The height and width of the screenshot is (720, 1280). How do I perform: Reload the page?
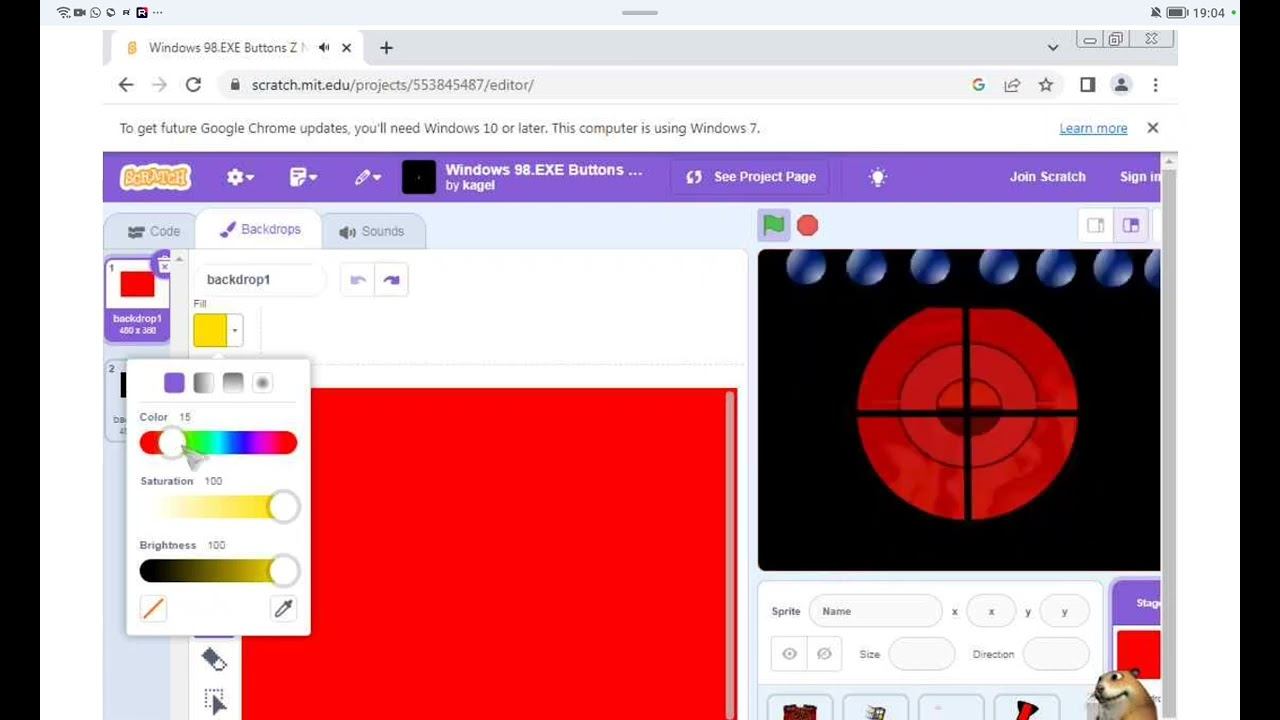194,85
